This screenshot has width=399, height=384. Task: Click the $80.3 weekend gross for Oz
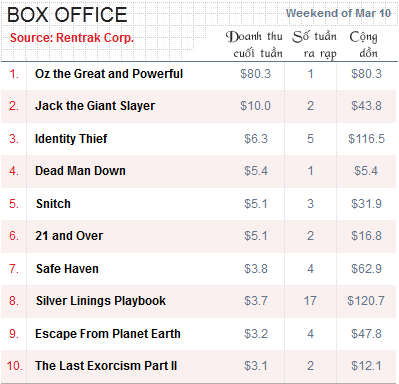255,74
